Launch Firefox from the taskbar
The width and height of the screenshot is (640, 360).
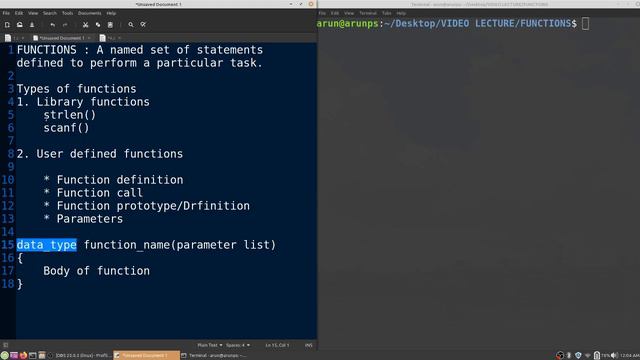click(23, 356)
